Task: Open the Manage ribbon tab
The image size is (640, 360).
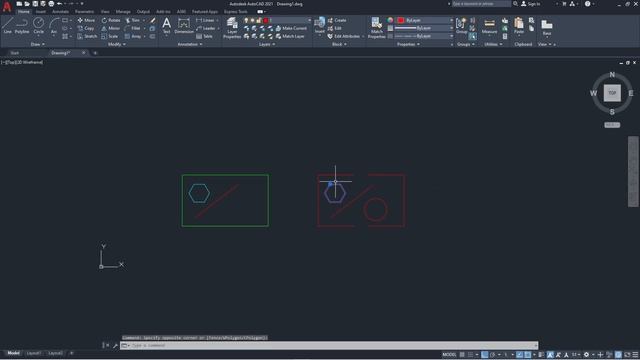Action: pyautogui.click(x=123, y=12)
